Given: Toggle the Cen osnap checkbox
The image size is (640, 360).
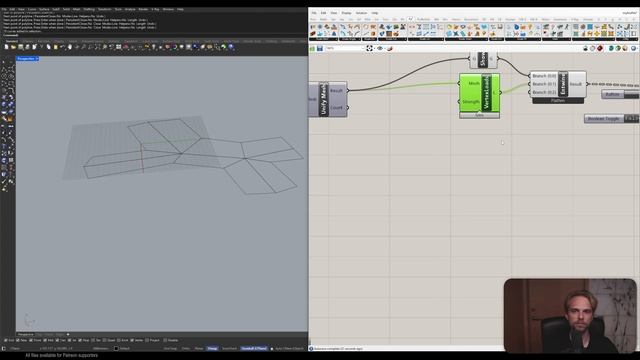Looking at the screenshot, I should pos(58,340).
